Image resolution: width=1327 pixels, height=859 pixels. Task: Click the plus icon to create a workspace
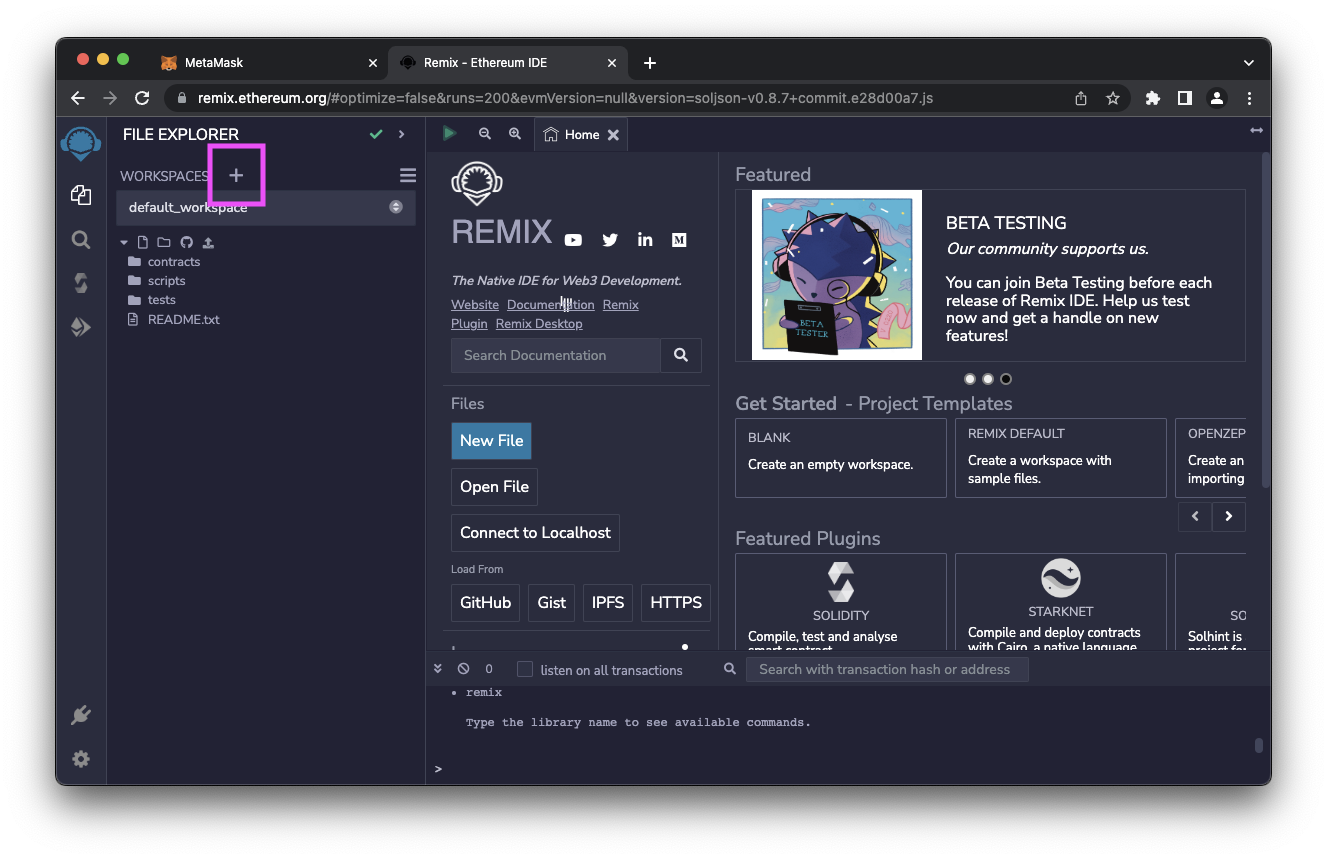236,175
